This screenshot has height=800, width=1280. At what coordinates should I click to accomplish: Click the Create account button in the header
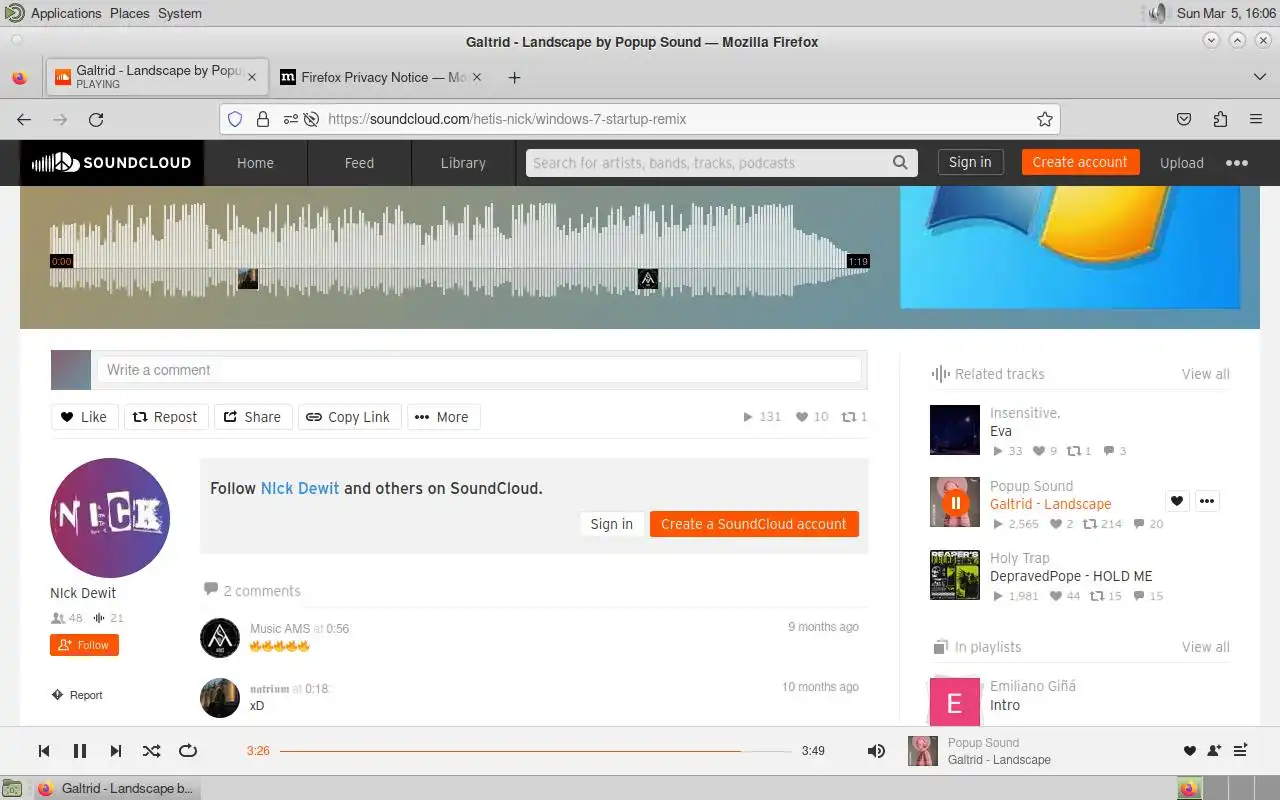tap(1080, 162)
